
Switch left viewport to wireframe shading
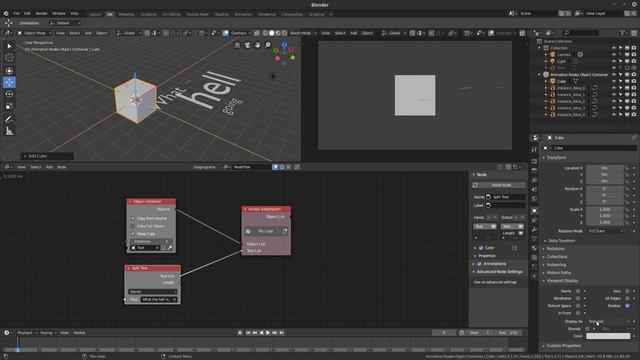265,33
